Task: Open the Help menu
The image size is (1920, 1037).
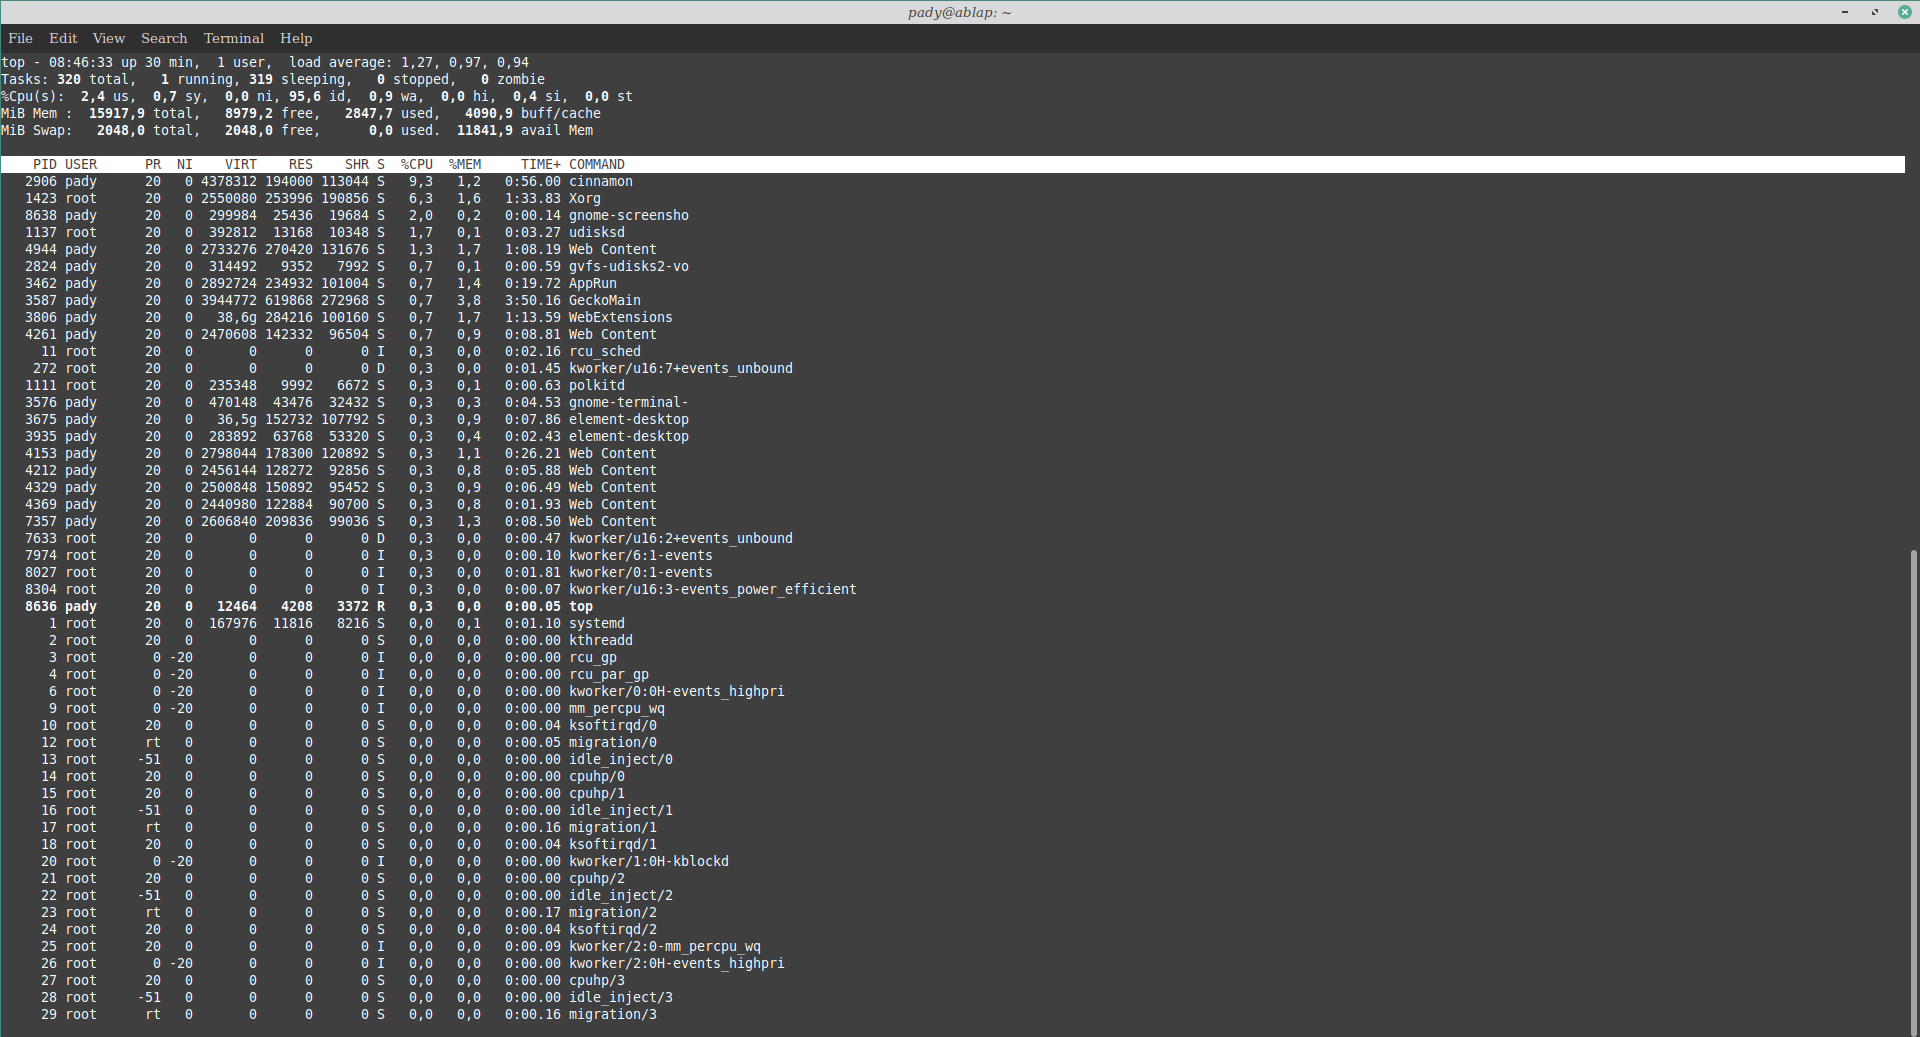Action: (296, 38)
